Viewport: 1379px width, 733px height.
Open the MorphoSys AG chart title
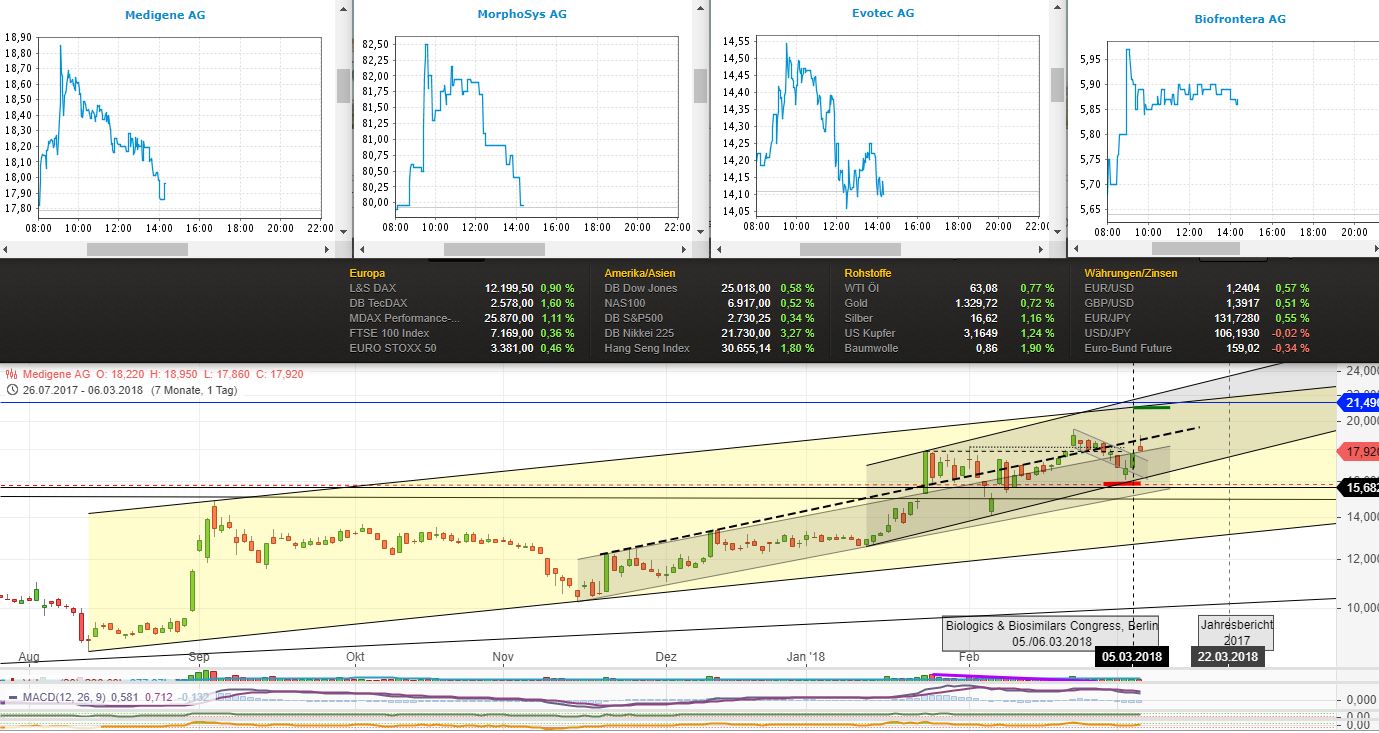coord(520,13)
